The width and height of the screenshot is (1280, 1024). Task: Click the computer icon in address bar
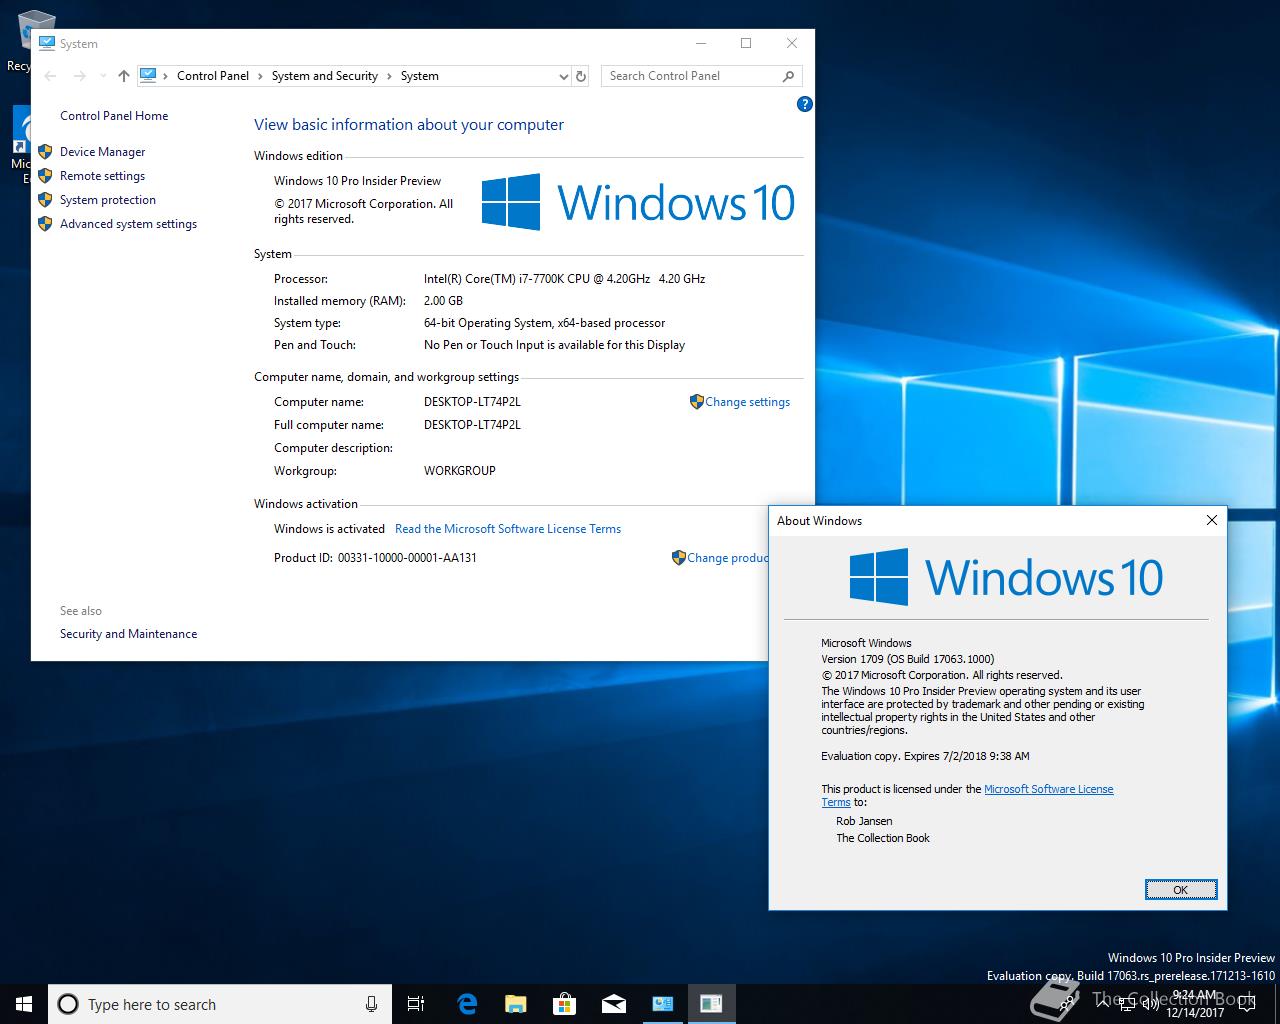pyautogui.click(x=148, y=75)
